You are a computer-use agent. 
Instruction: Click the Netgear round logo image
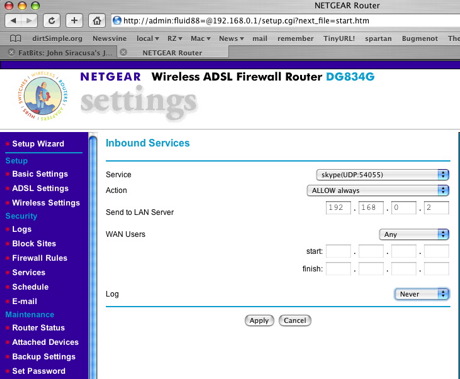(x=42, y=96)
